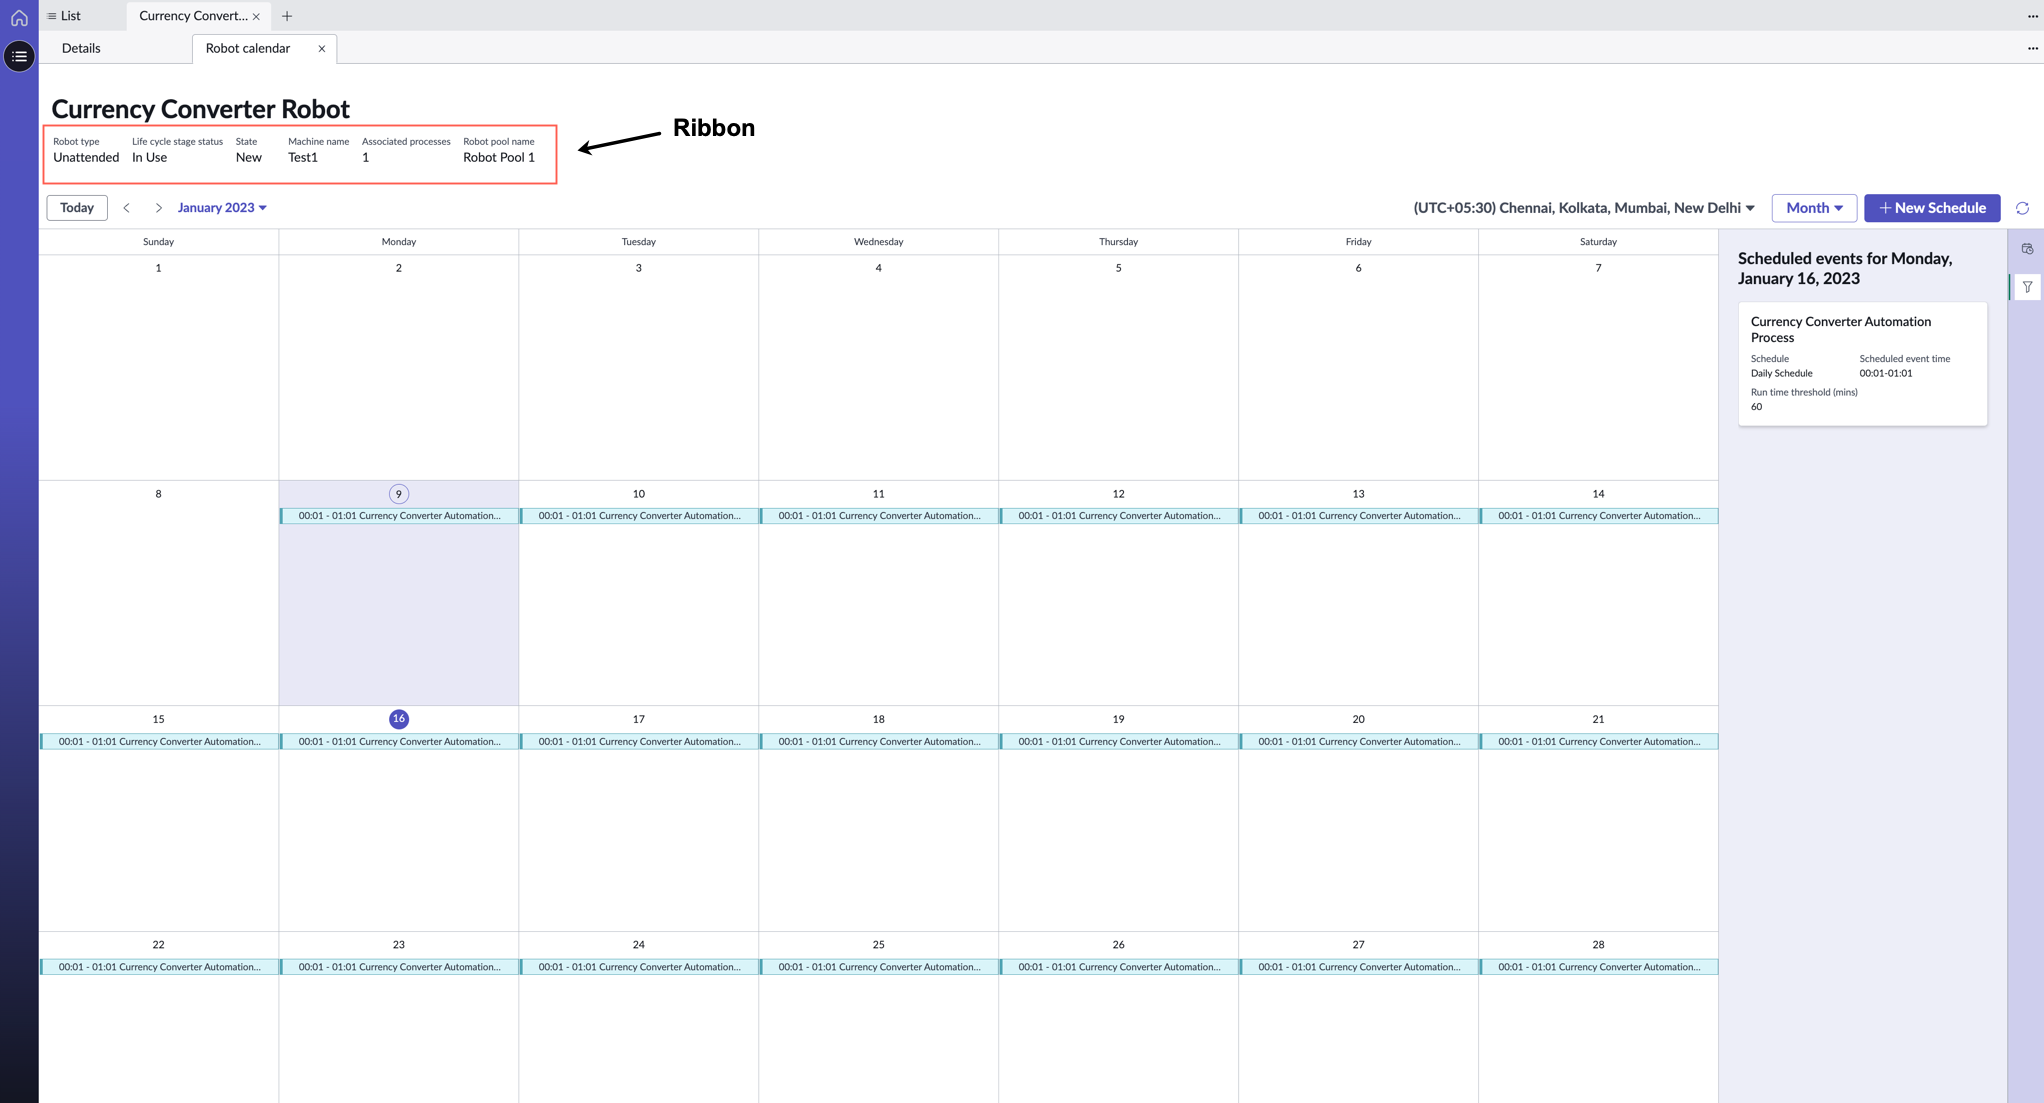This screenshot has height=1103, width=2044.
Task: Click the Unattended robot type value
Action: pos(86,158)
